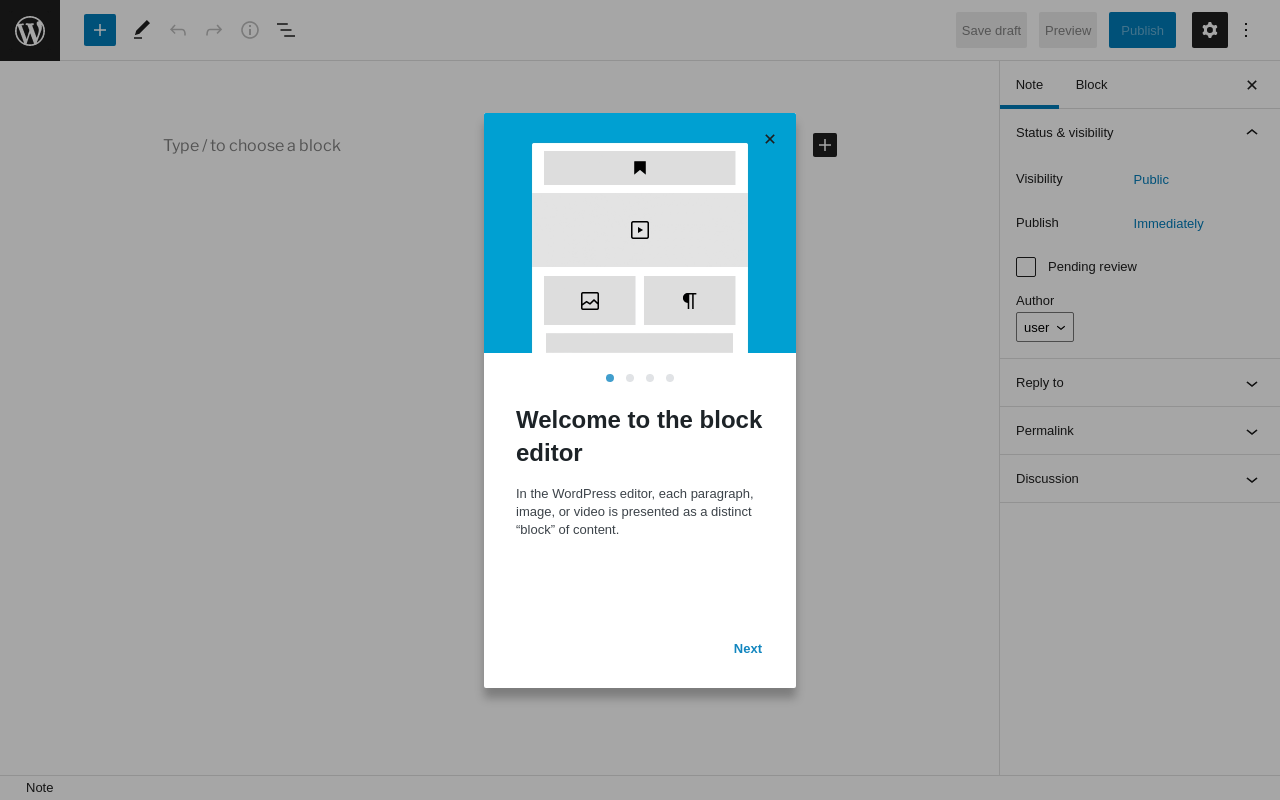Click the paragraph pilcrow icon in the illustration
Viewport: 1280px width, 800px height.
(x=690, y=301)
